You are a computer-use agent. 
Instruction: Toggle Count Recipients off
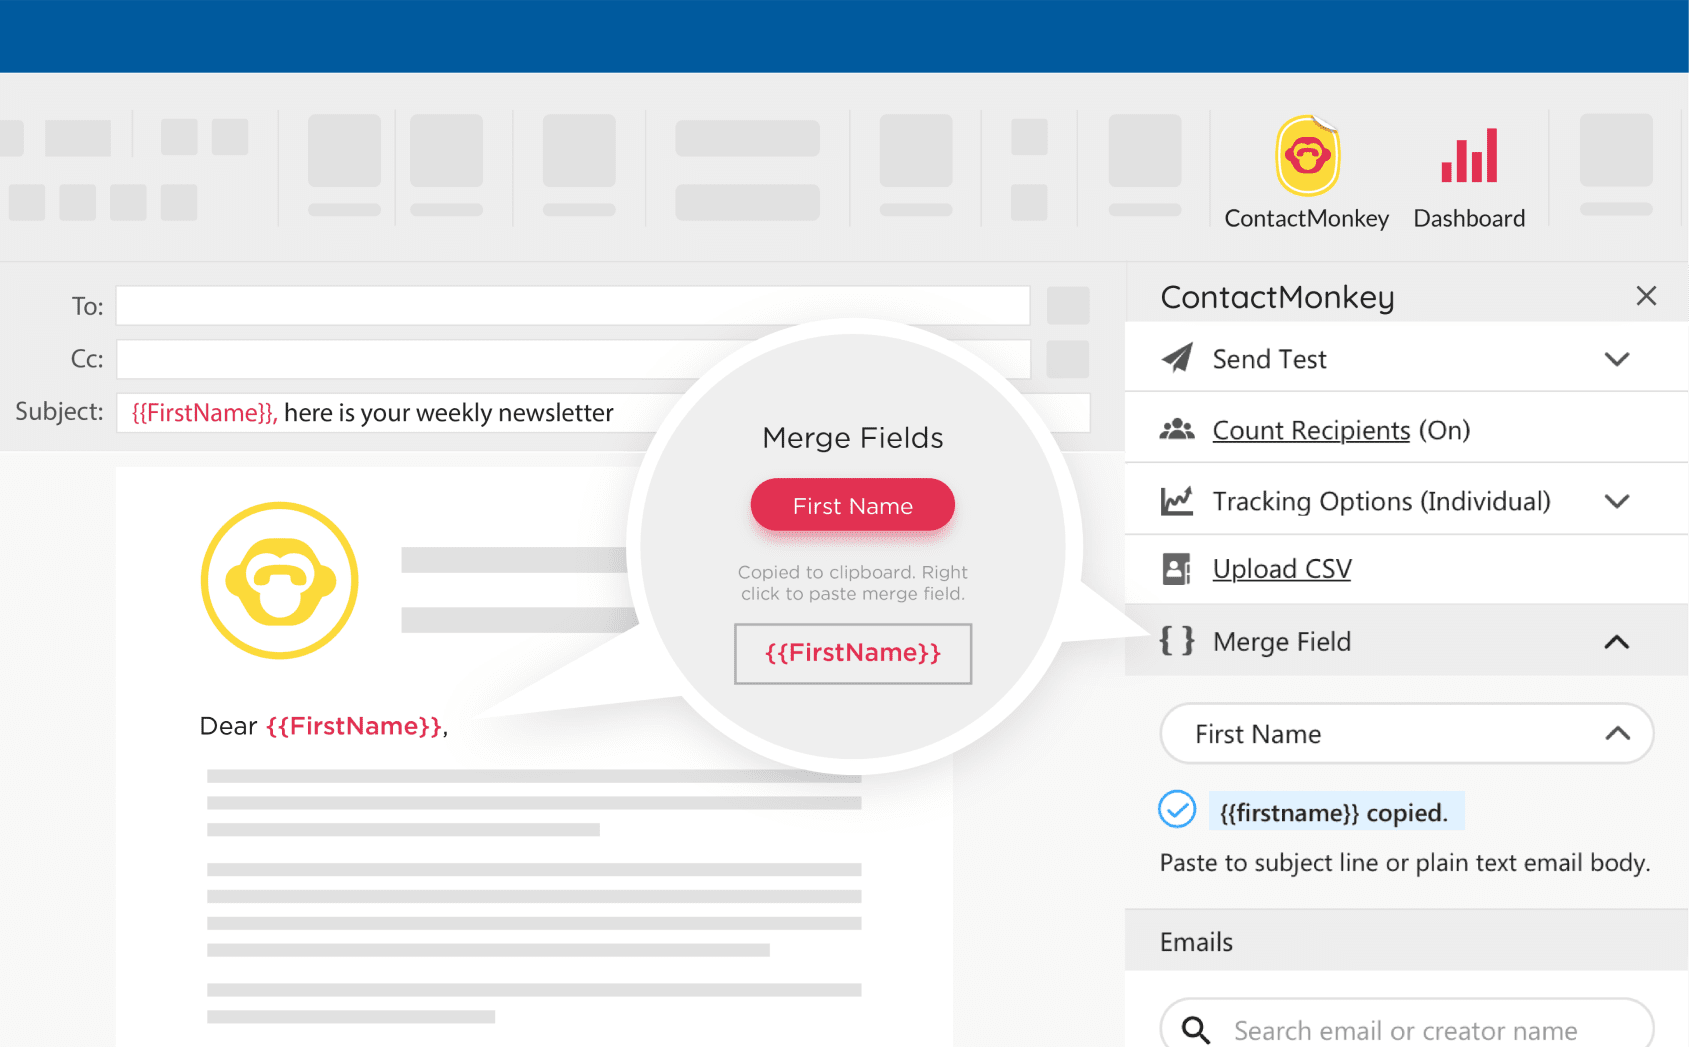click(1310, 429)
